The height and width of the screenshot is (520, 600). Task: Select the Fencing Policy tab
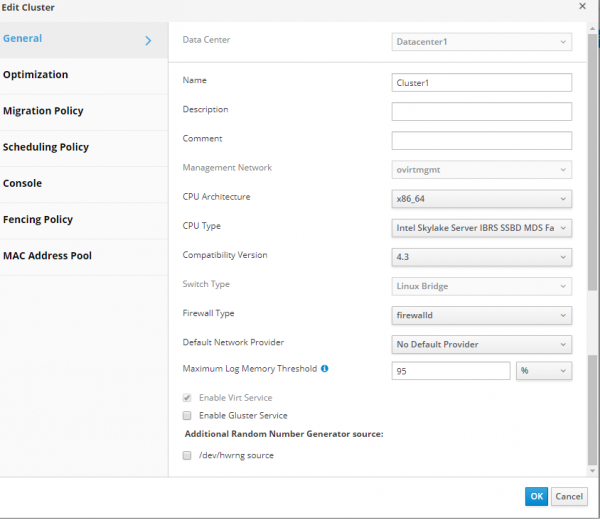(38, 219)
